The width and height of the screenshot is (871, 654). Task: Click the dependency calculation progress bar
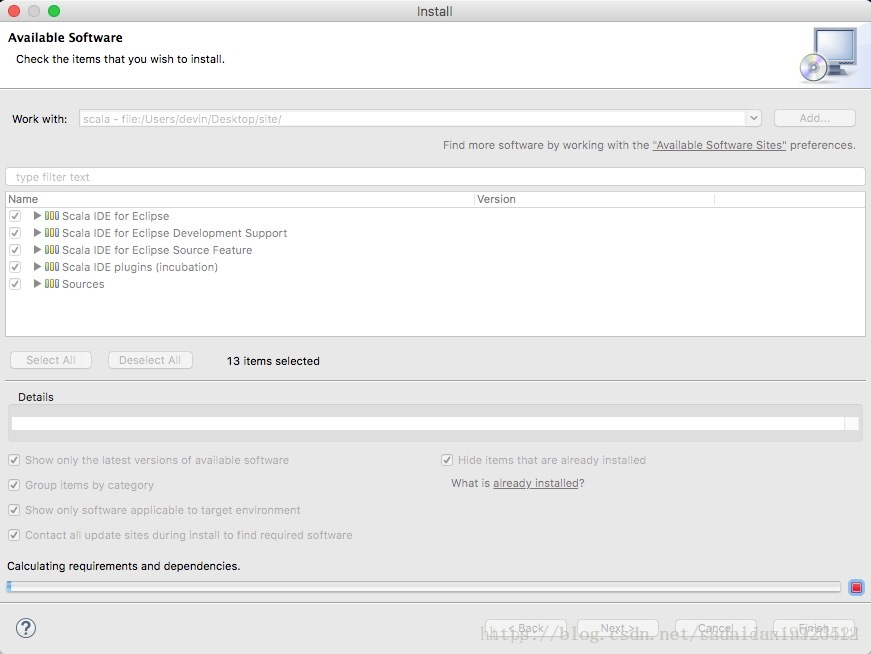tap(423, 587)
